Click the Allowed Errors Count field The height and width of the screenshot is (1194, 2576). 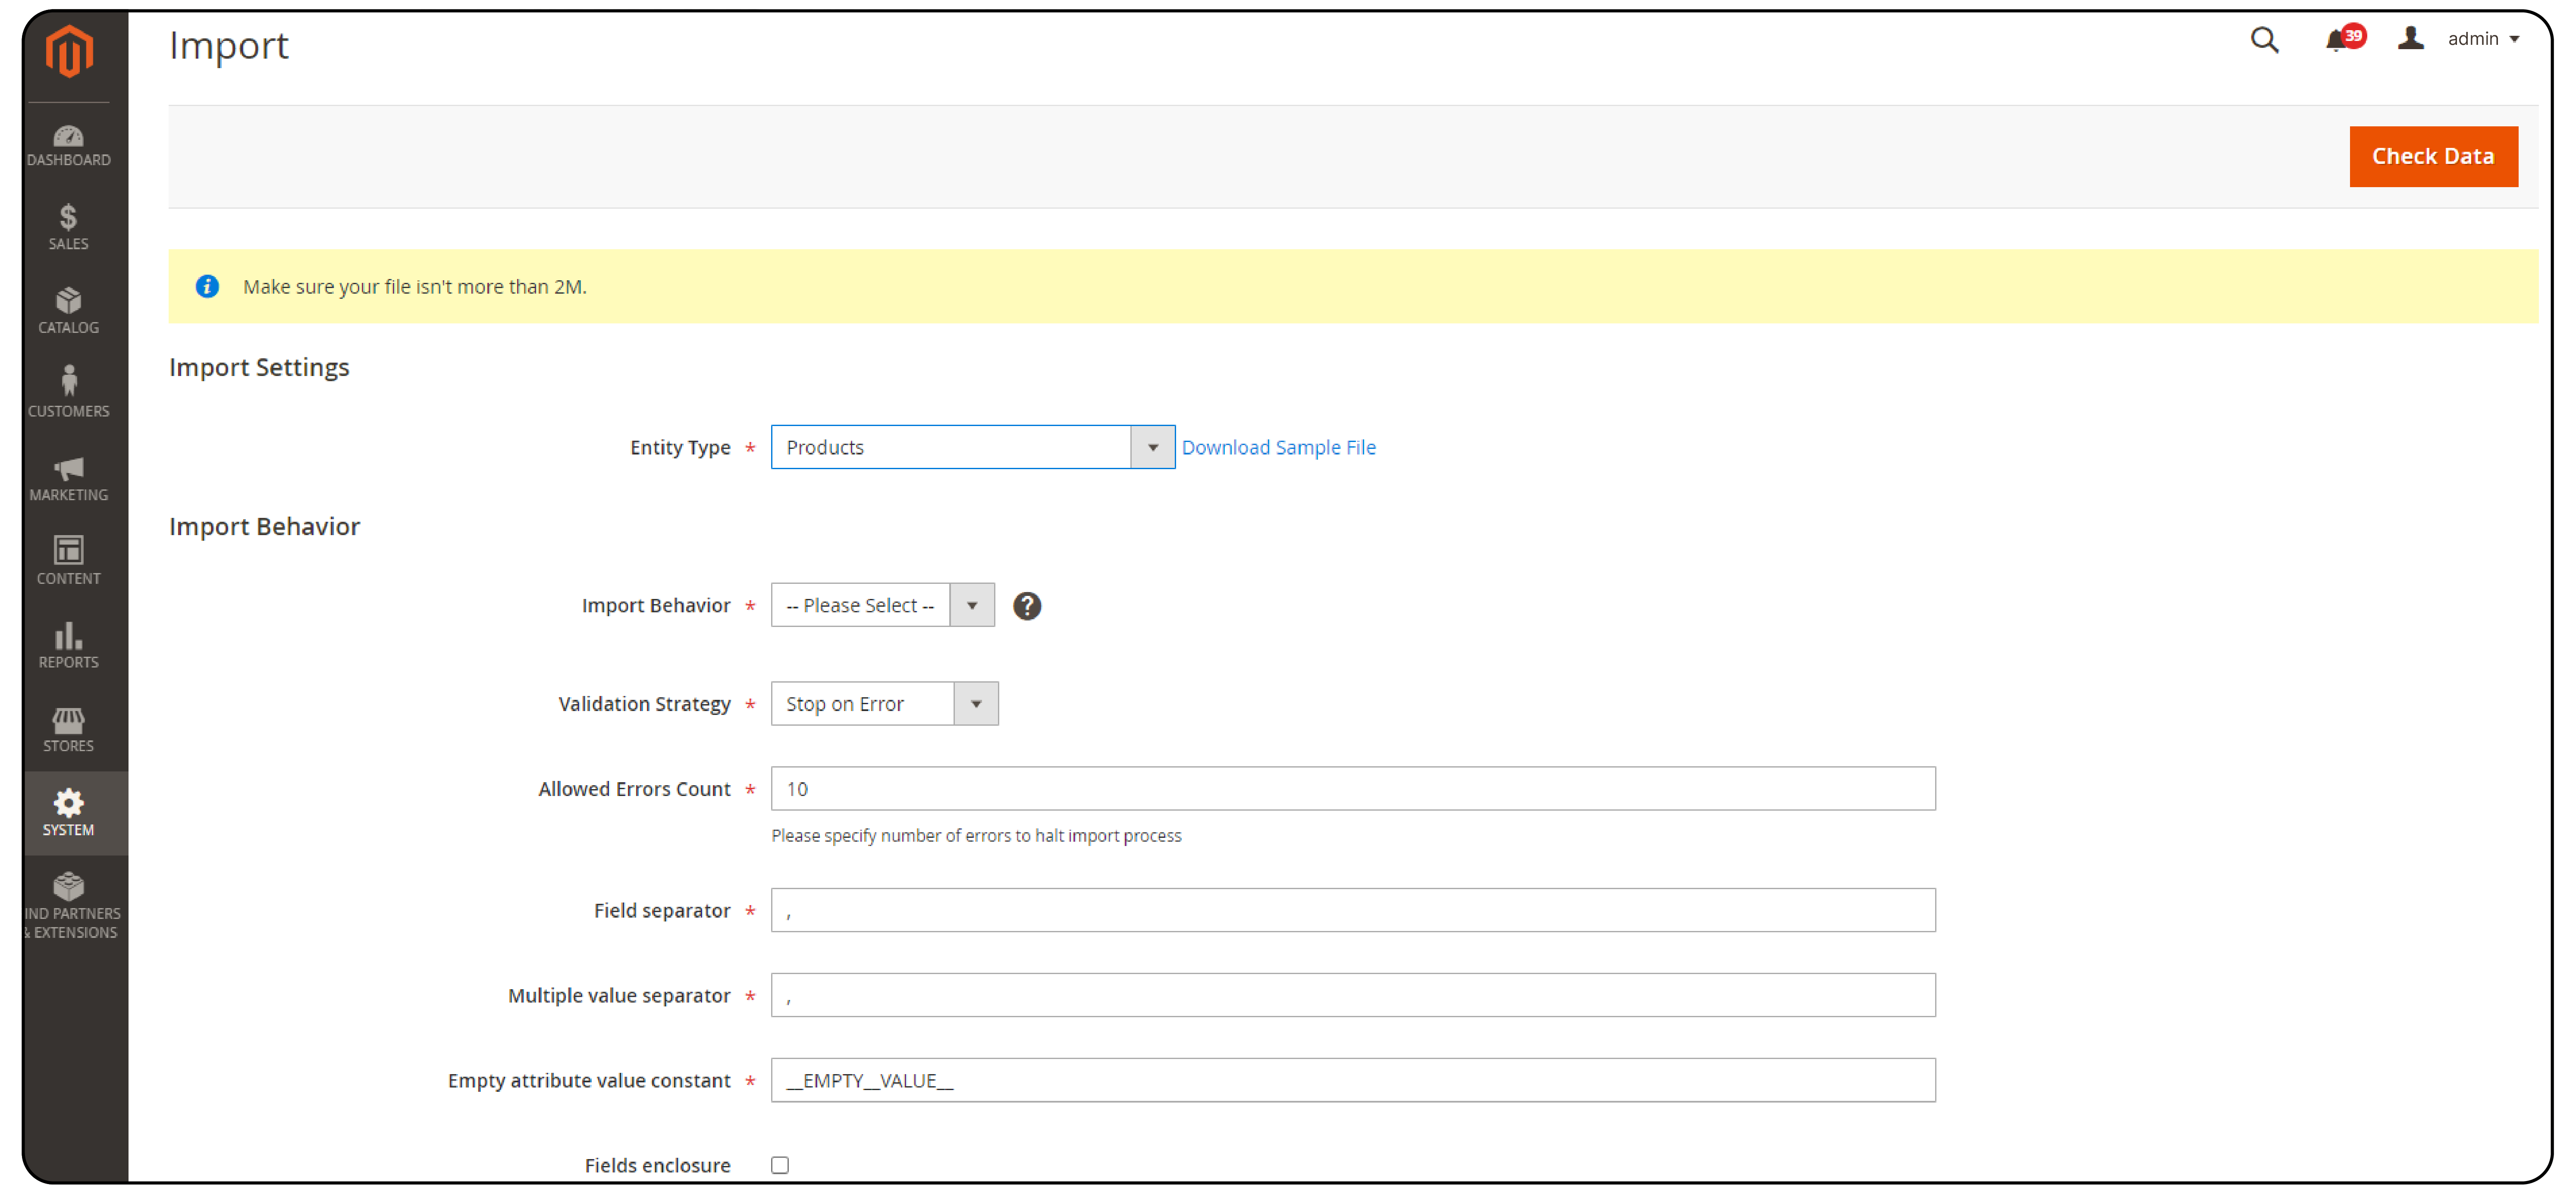coord(1353,789)
